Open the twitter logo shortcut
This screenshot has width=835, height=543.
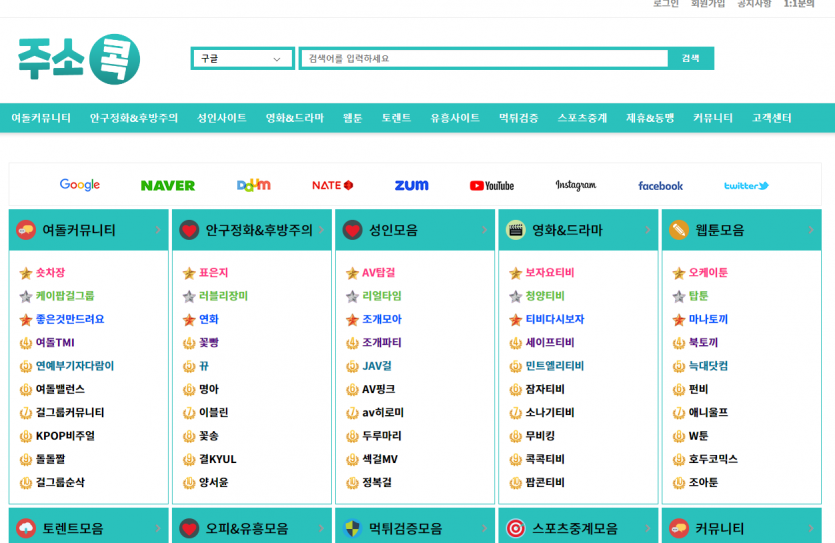click(x=746, y=186)
